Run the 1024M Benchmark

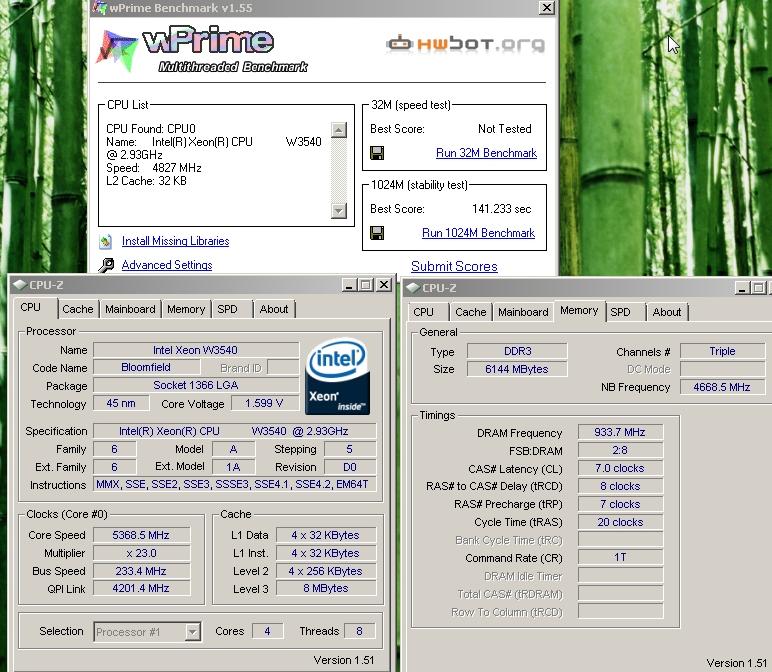coord(478,233)
